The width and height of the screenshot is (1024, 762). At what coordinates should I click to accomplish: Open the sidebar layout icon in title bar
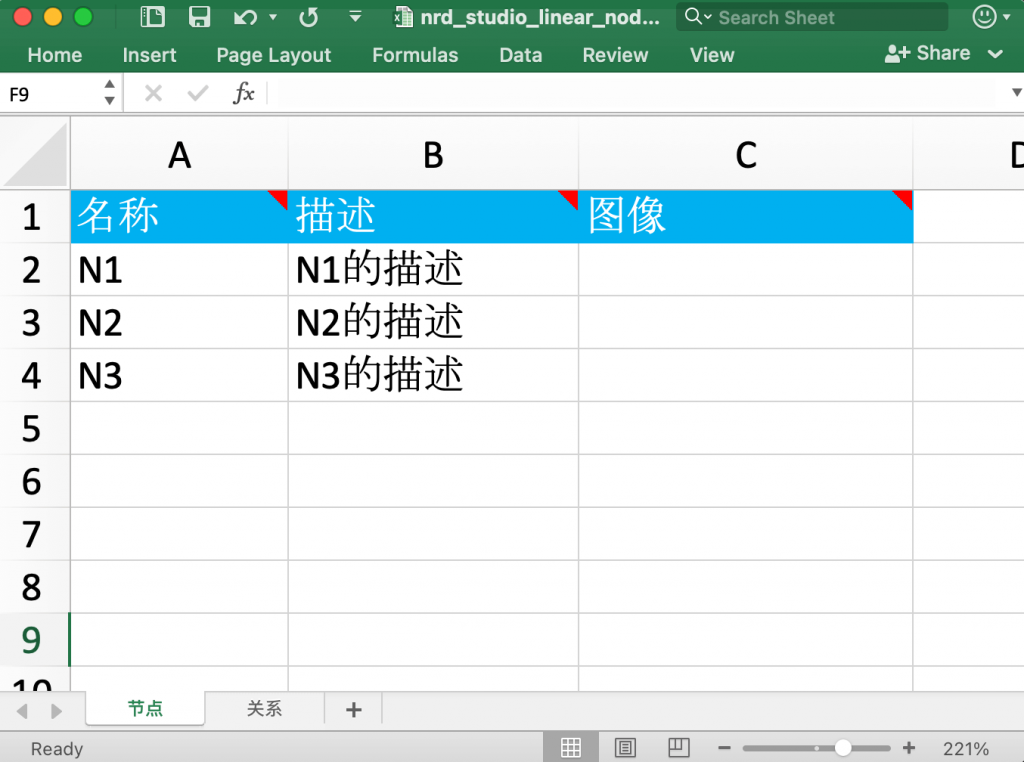(153, 17)
